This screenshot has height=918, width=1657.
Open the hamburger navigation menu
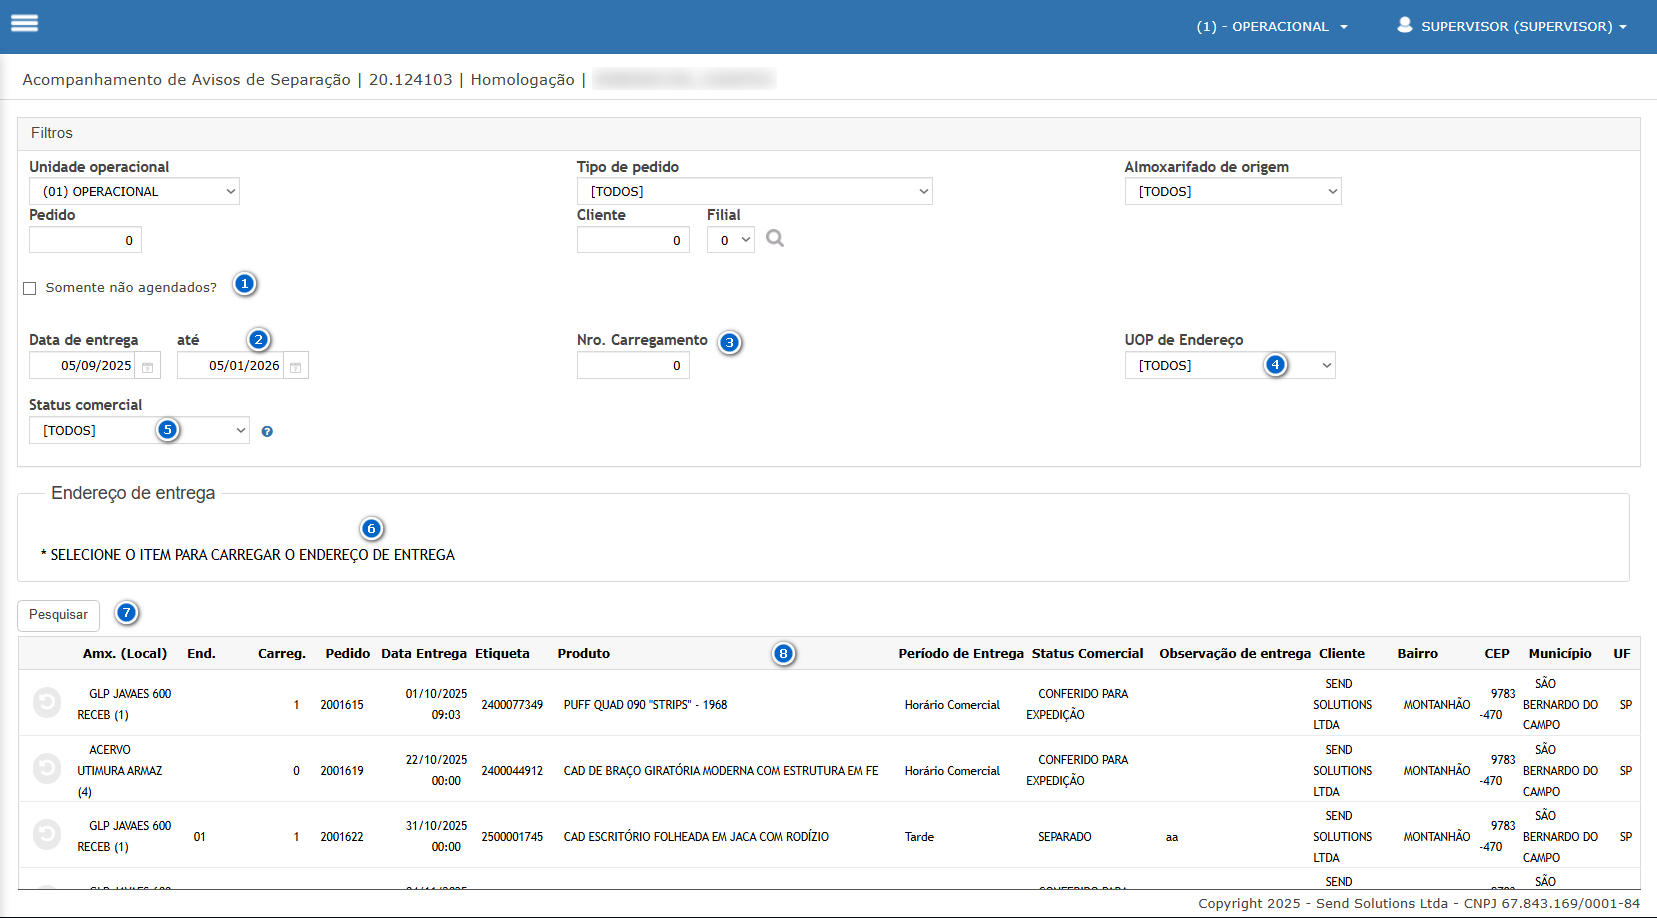click(25, 23)
